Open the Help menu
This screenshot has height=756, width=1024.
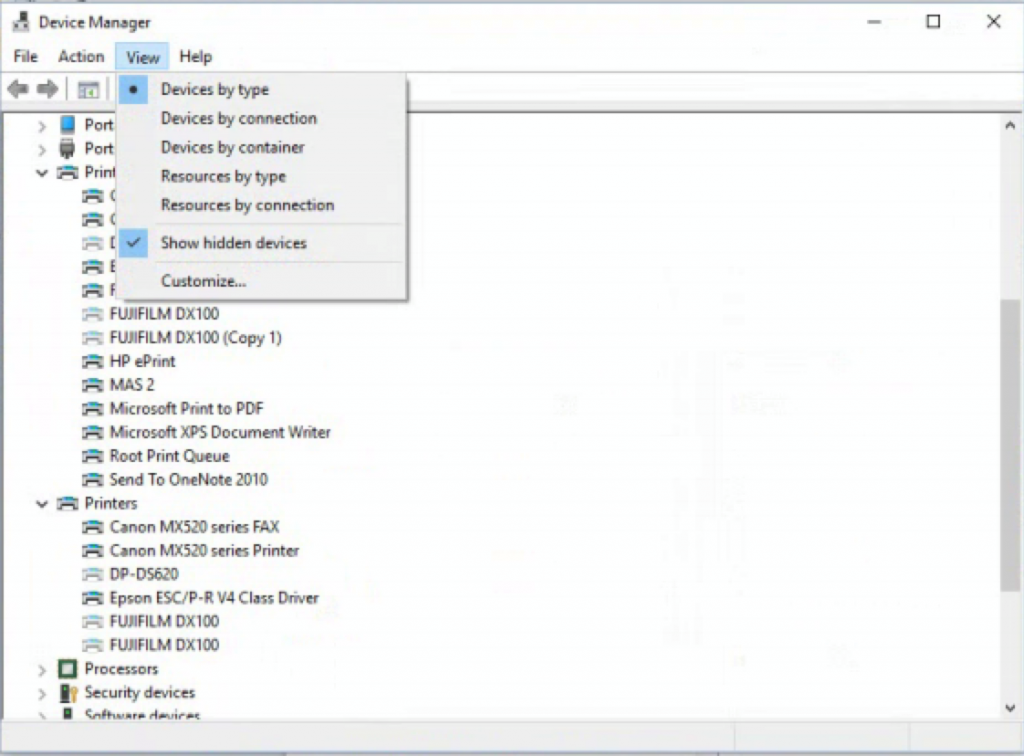tap(195, 57)
